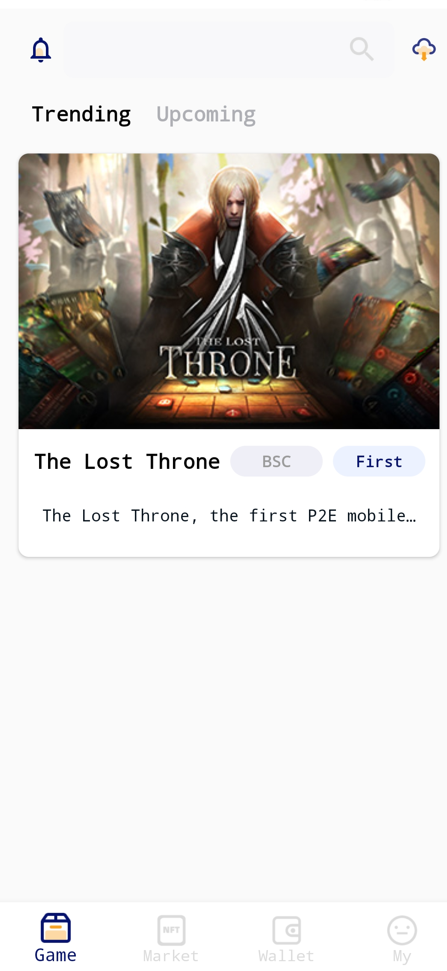Tap the Wallet label in bottom navigation
Image resolution: width=447 pixels, height=971 pixels.
point(287,956)
